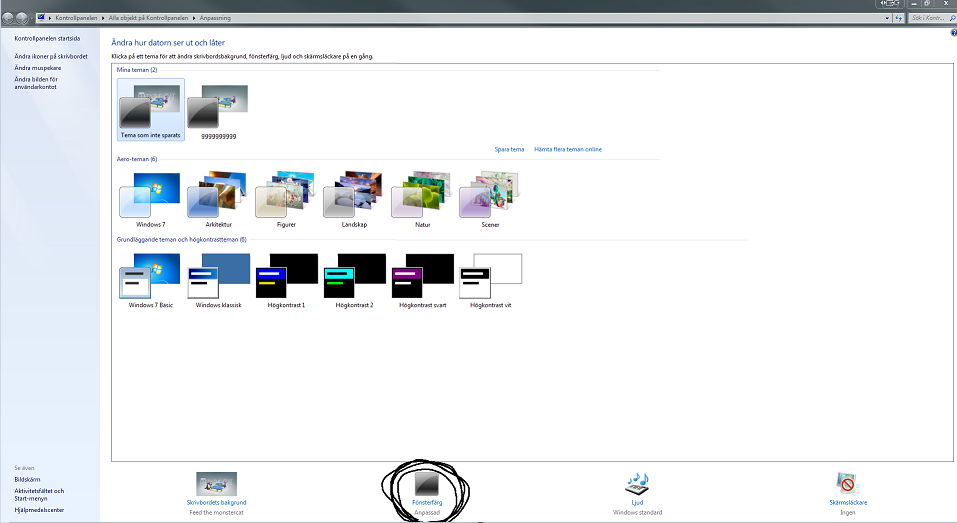Open Ändra ikoner på skrivbordet
Image resolution: width=957 pixels, height=523 pixels.
coord(51,56)
